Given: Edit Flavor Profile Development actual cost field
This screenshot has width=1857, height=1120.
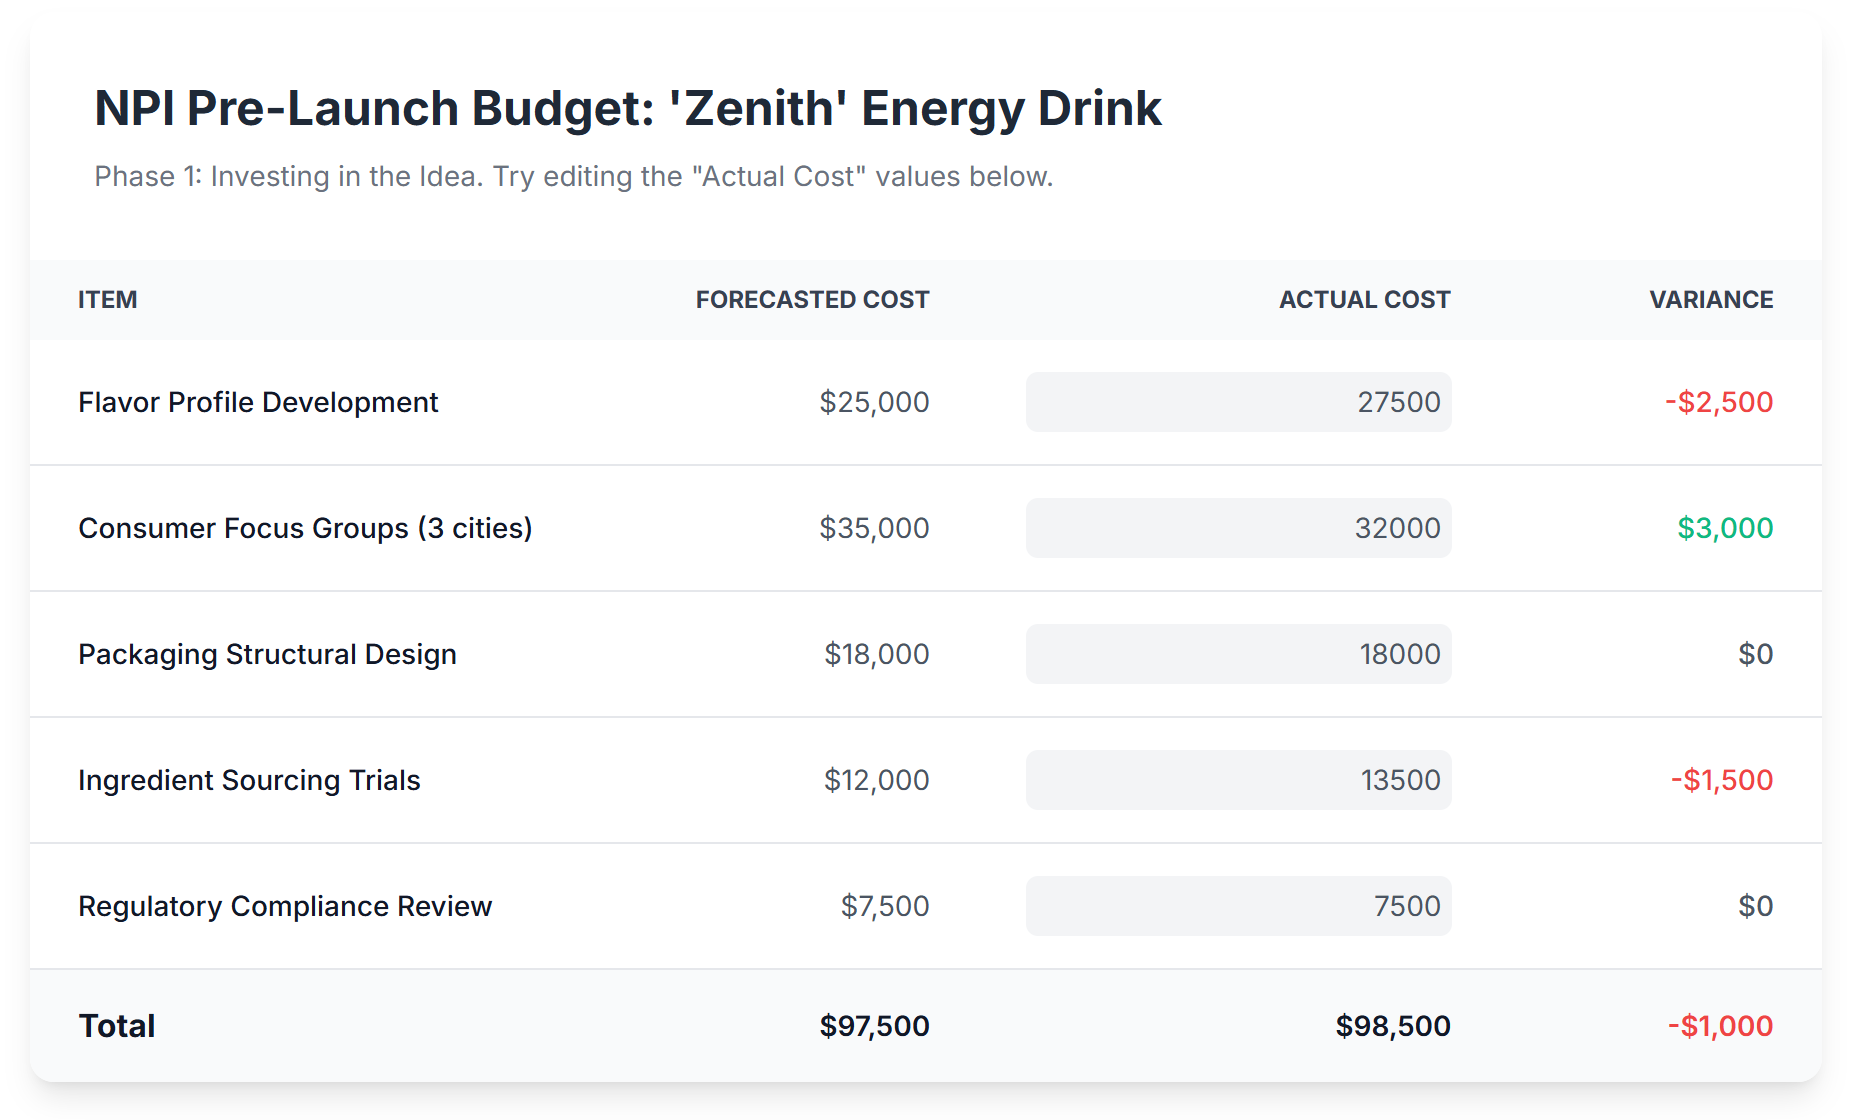Looking at the screenshot, I should coord(1238,402).
